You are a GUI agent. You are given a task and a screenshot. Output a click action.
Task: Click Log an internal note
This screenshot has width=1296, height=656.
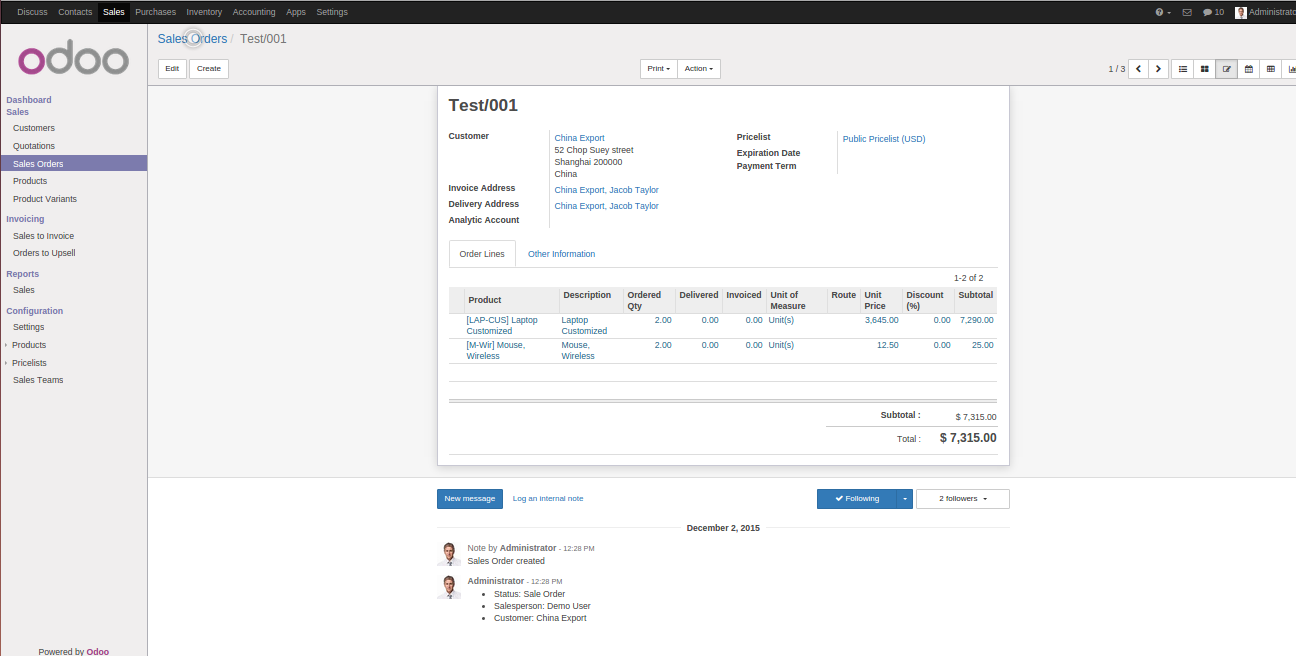[548, 499]
